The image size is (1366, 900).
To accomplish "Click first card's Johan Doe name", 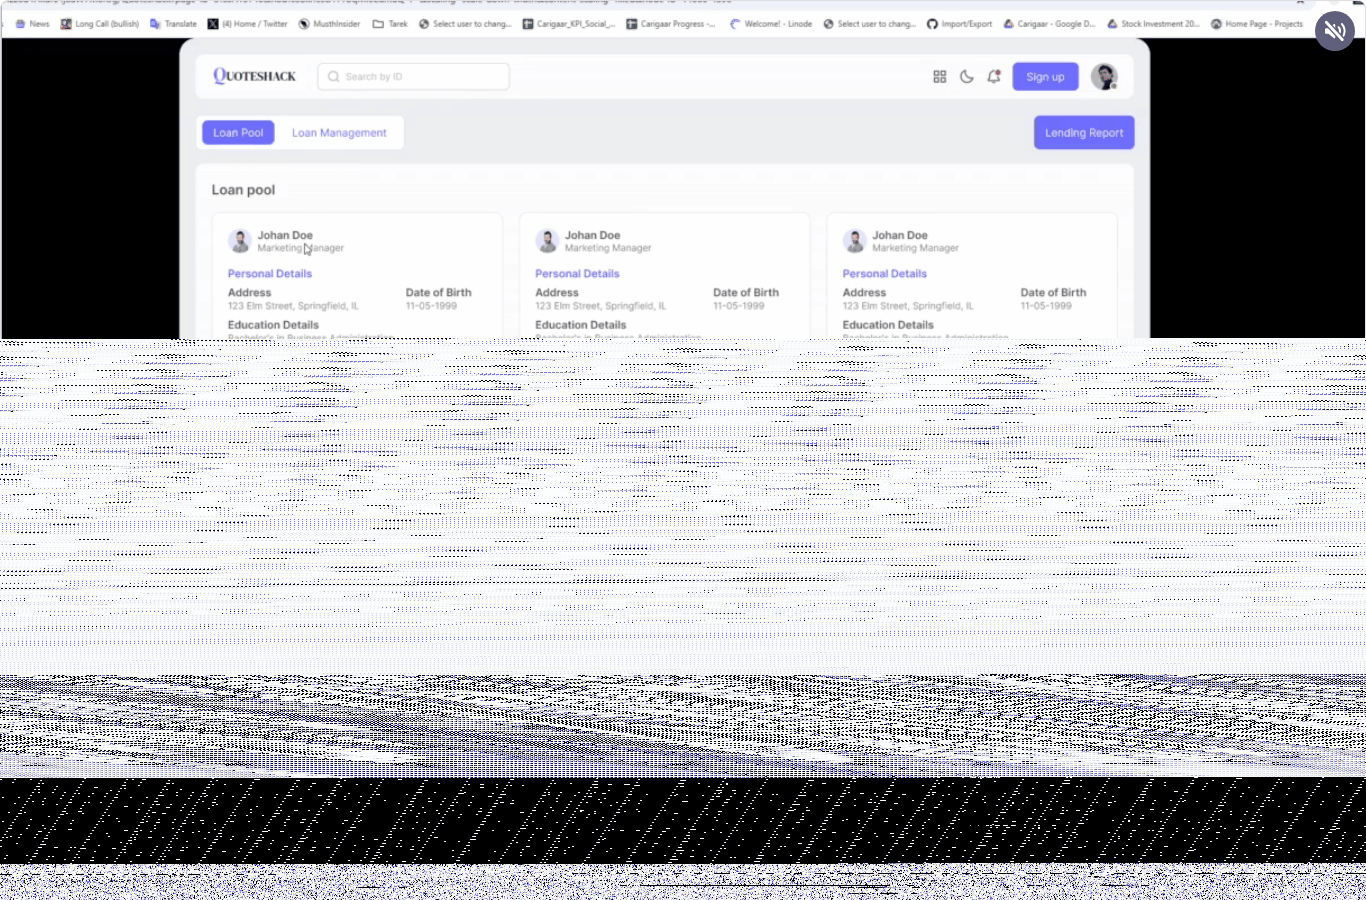I will click(x=285, y=236).
